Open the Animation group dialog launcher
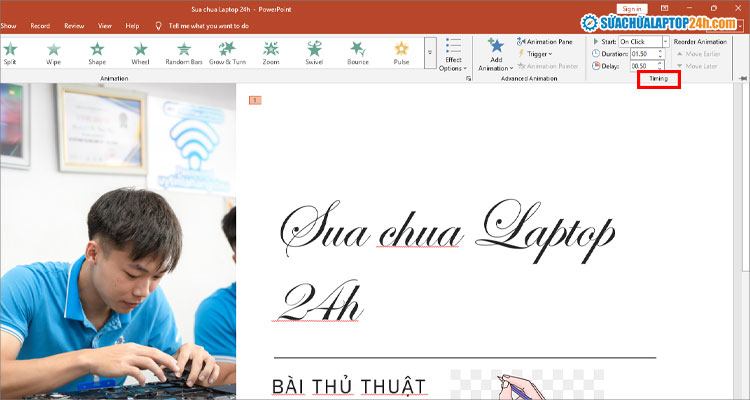The height and width of the screenshot is (400, 750). [468, 78]
